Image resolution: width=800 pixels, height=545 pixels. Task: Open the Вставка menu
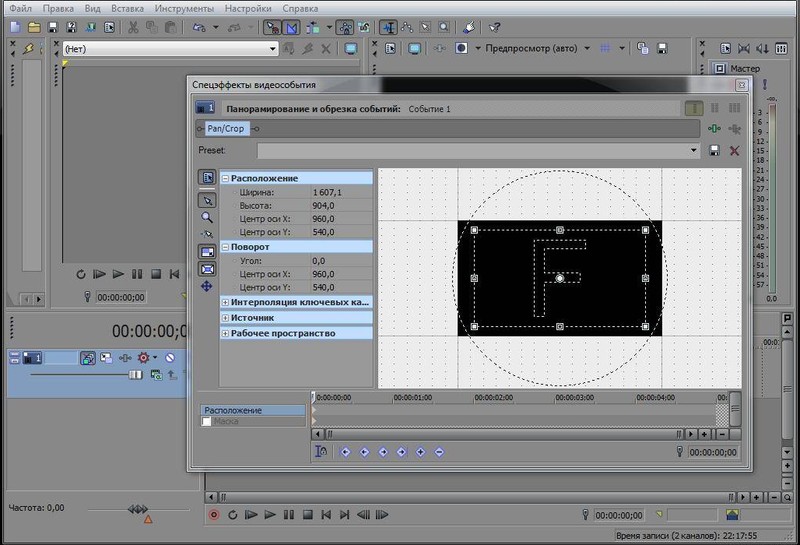click(x=128, y=8)
